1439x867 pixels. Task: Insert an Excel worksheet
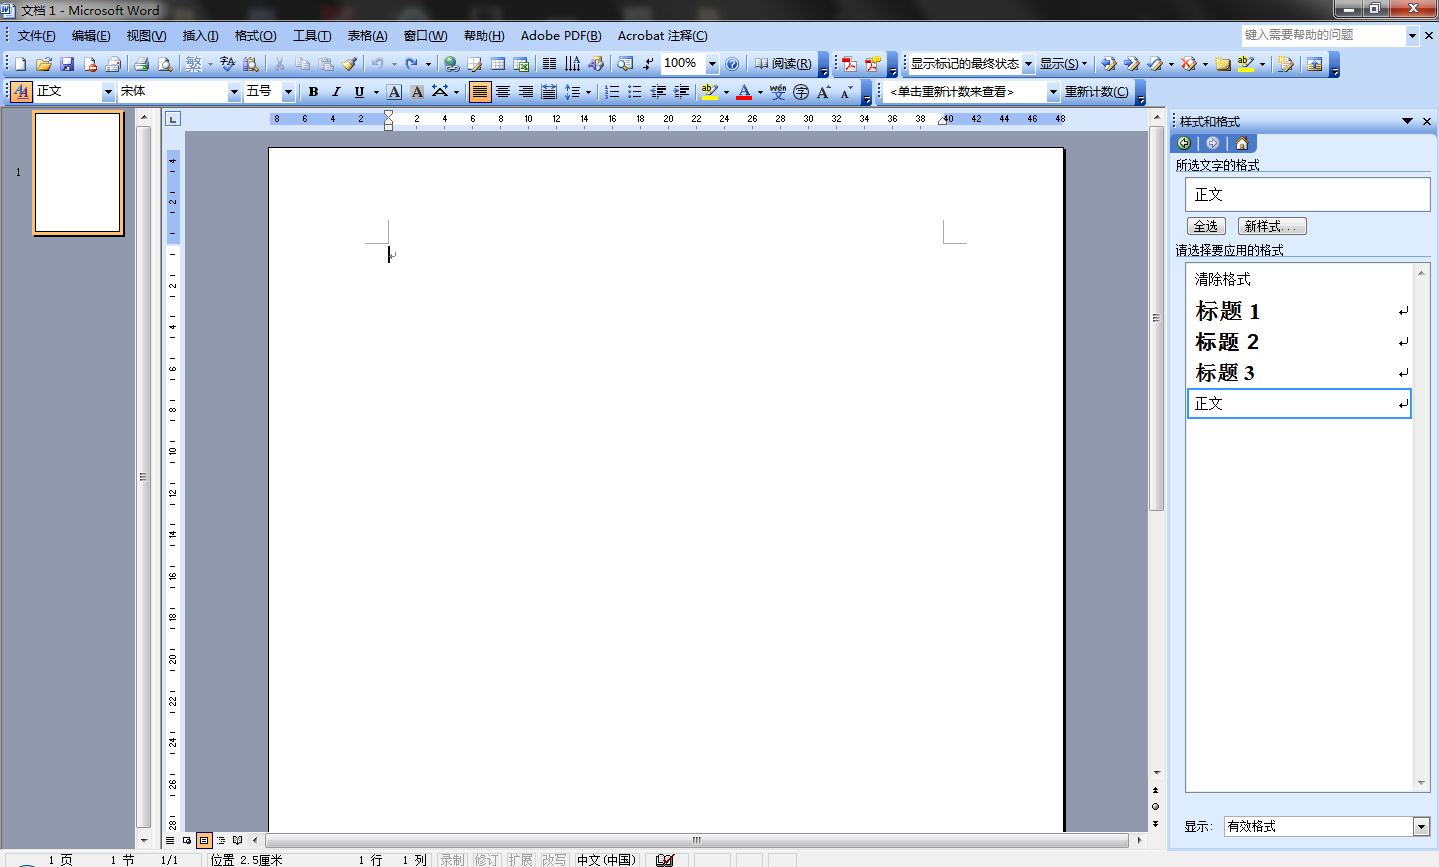[x=521, y=64]
